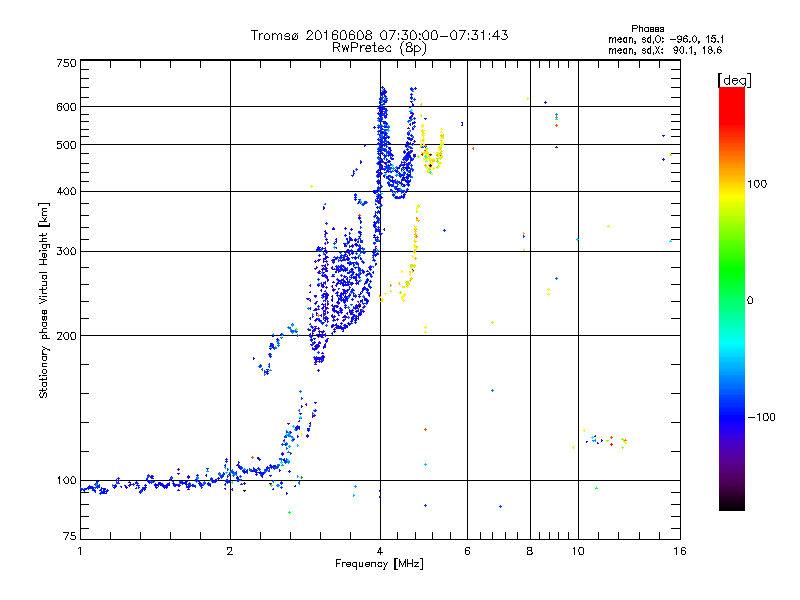The width and height of the screenshot is (800, 600).
Task: Click the phase colorbar gradient
Action: coord(732,298)
